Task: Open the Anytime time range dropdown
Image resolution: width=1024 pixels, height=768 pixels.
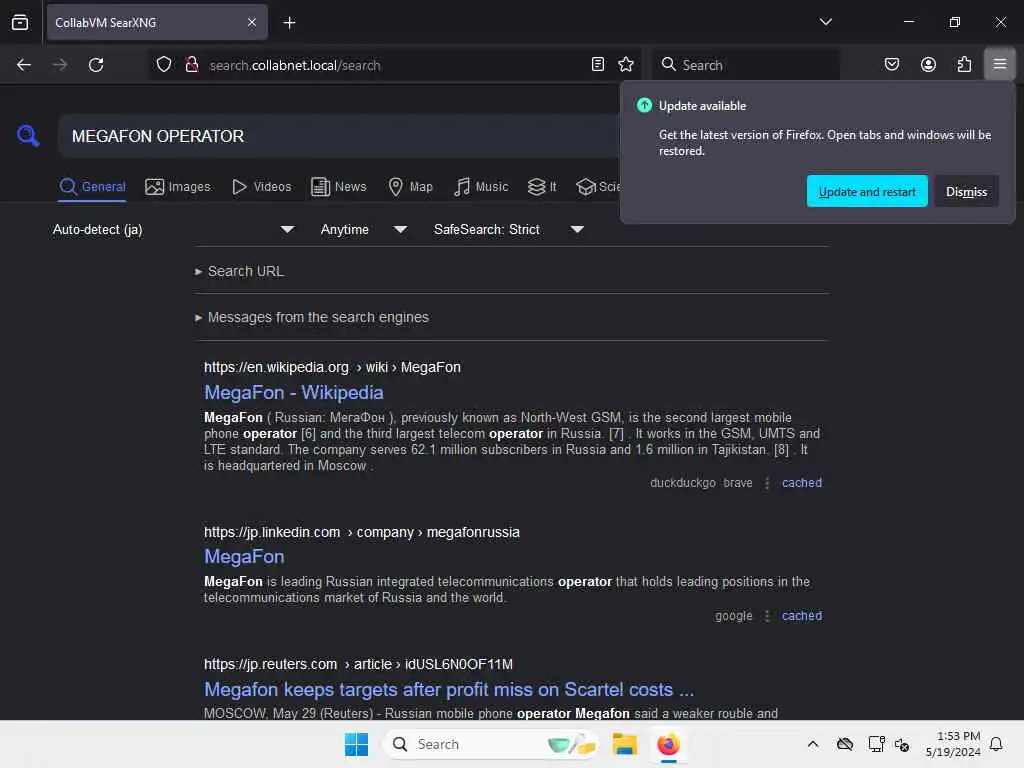Action: pos(363,229)
